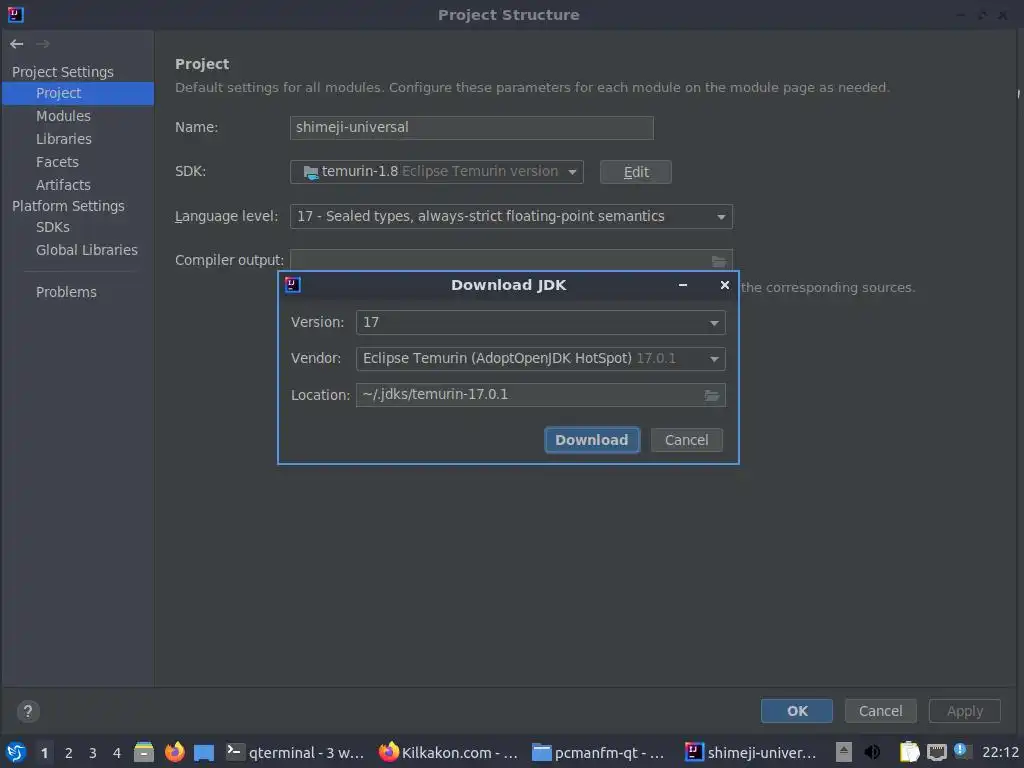This screenshot has width=1024, height=768.
Task: Switch to virtual desktop 2
Action: (x=69, y=753)
